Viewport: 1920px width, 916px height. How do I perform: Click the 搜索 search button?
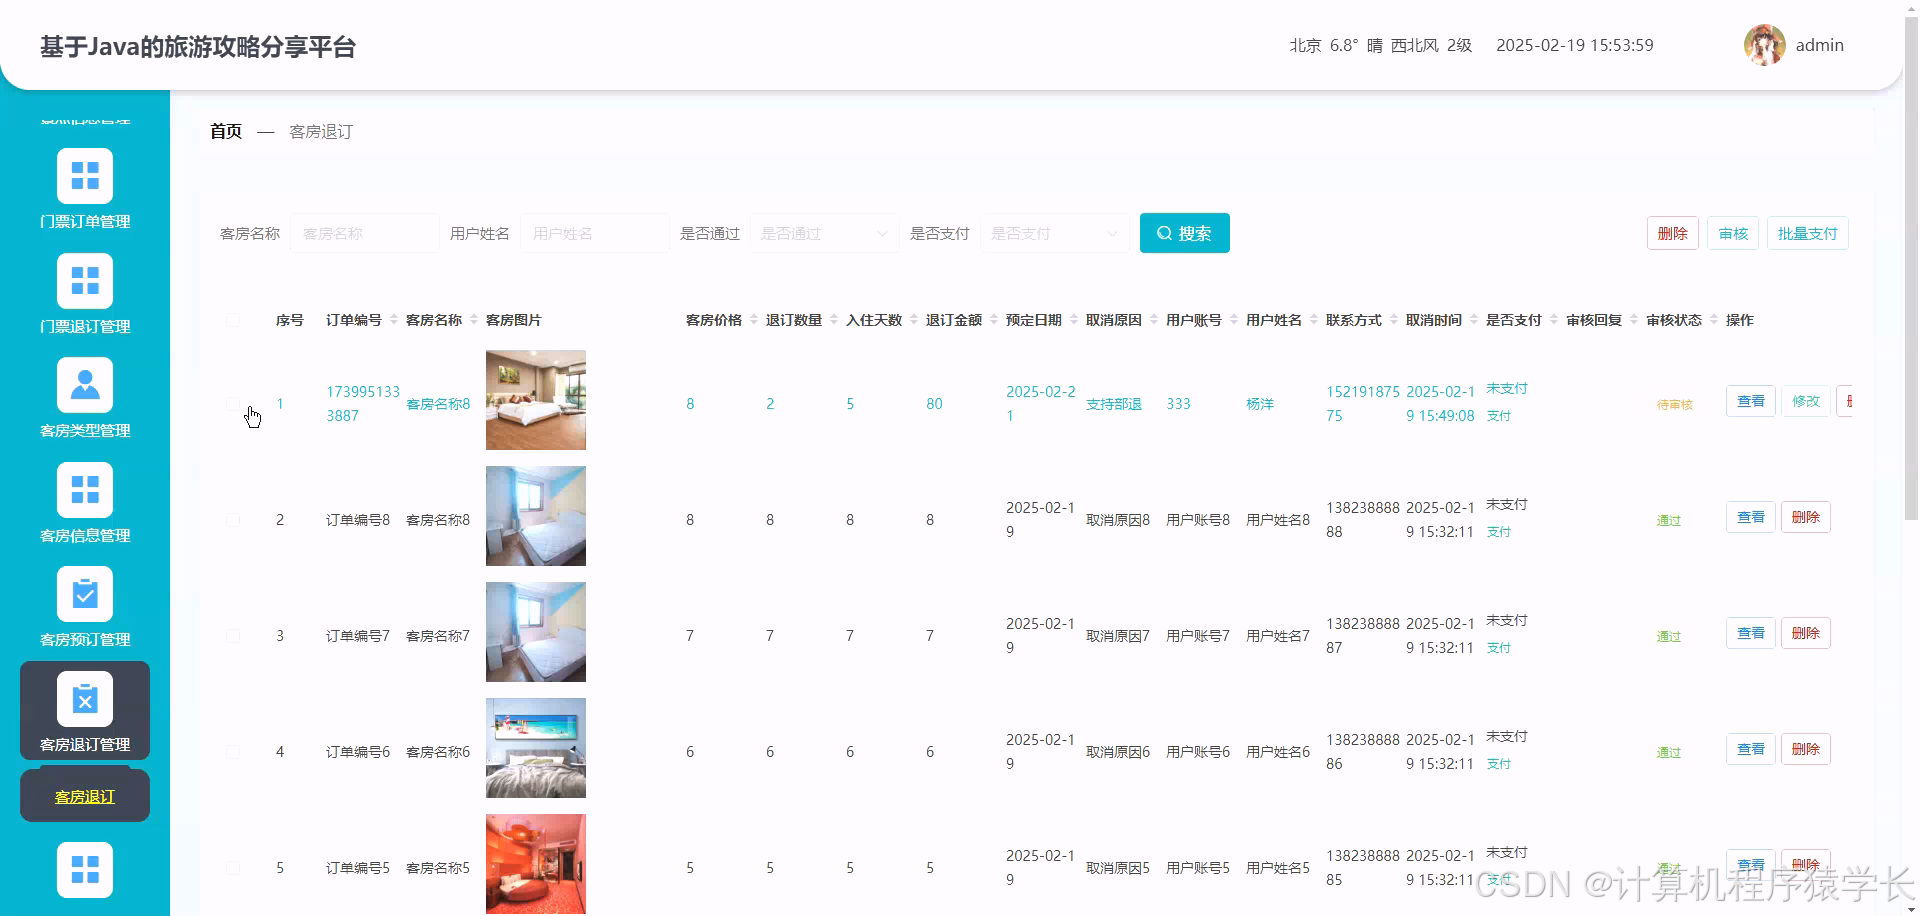[1184, 233]
